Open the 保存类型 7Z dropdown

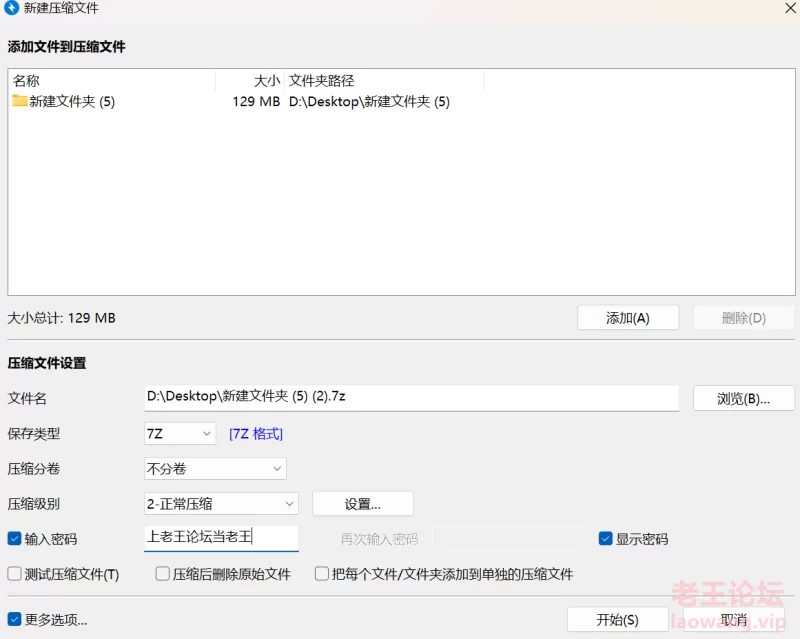180,434
